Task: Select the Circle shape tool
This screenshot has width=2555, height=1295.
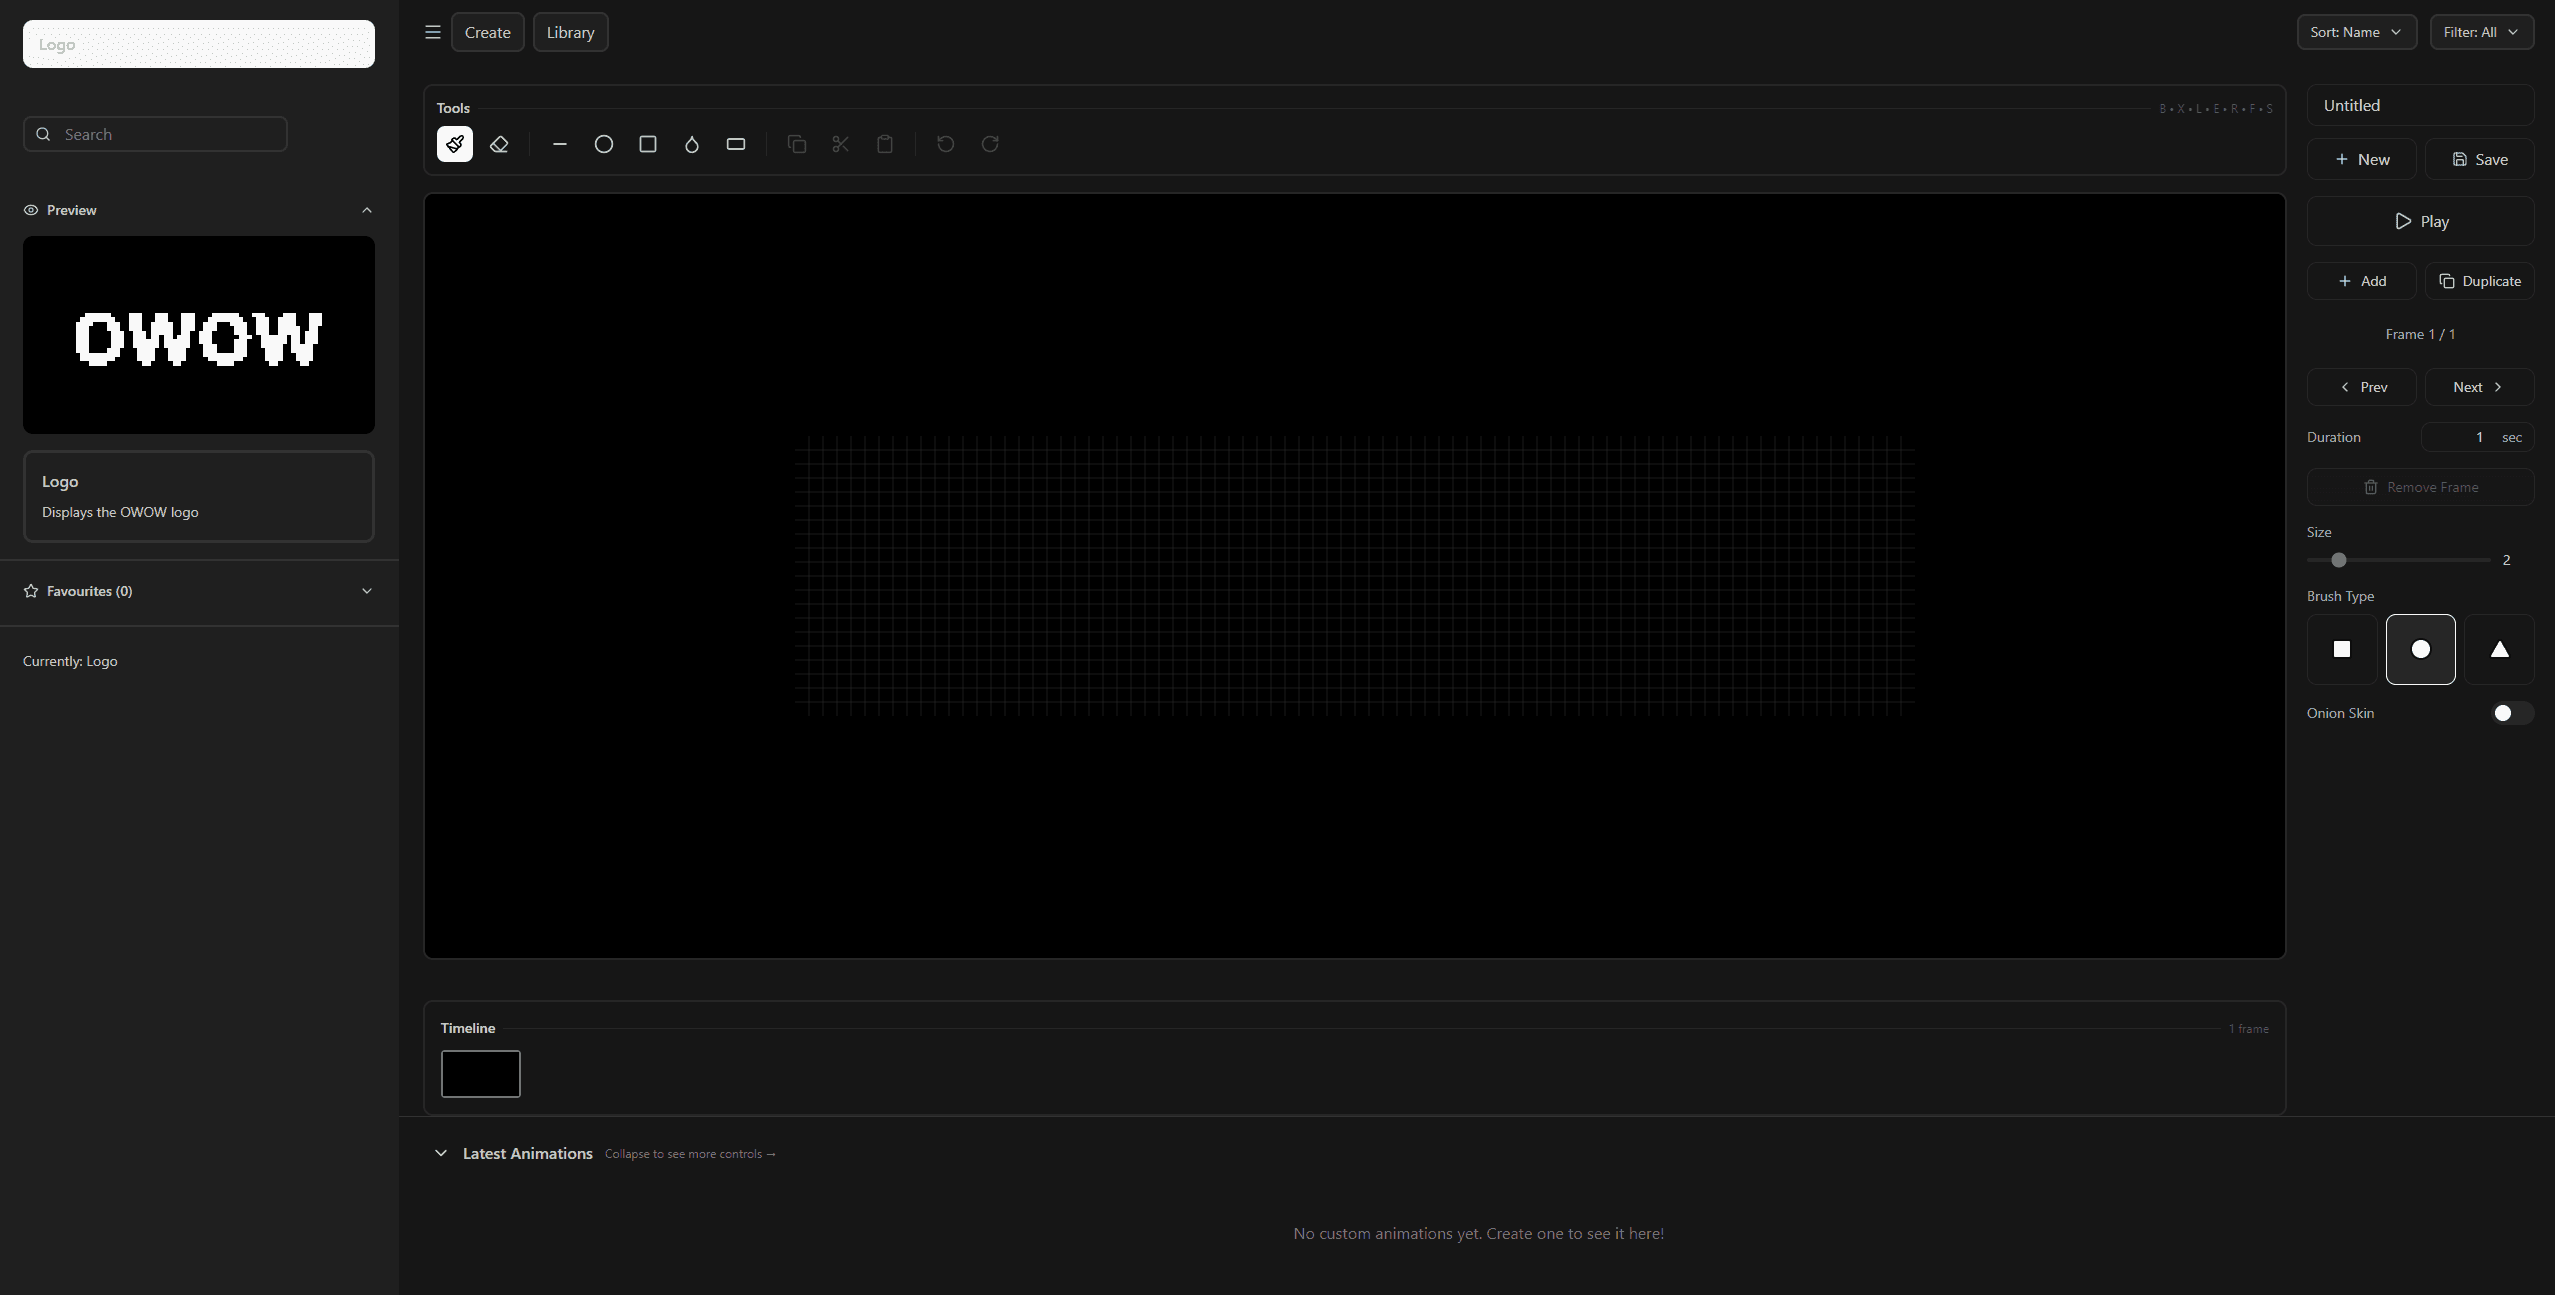Action: (603, 144)
